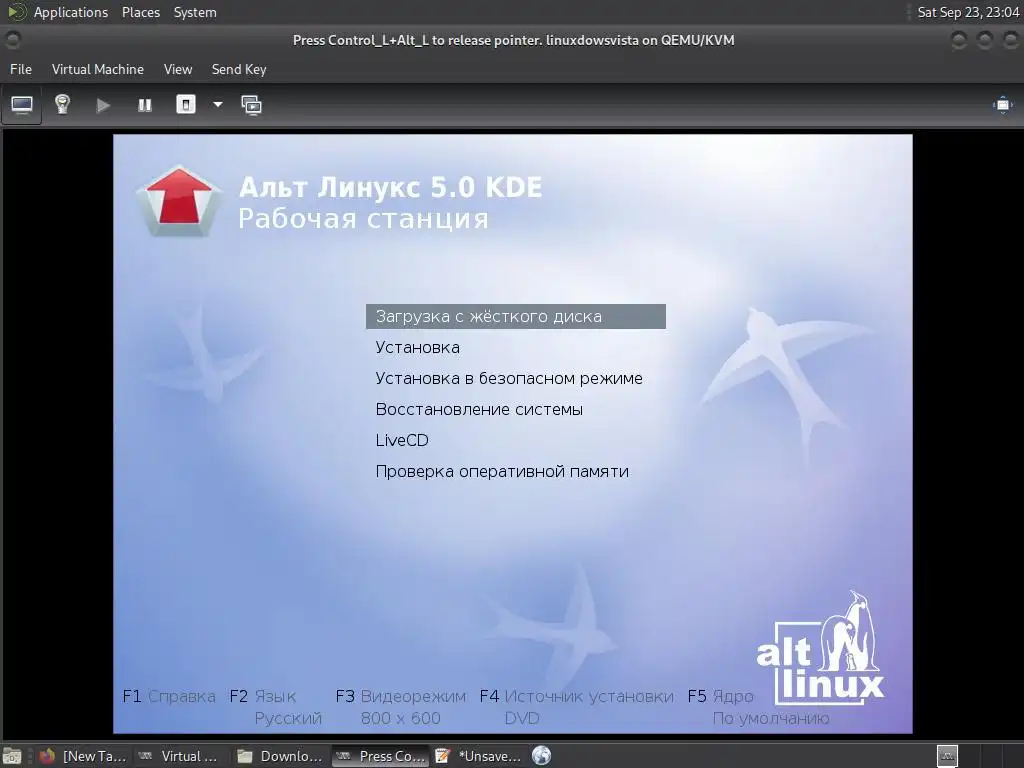1024x768 pixels.
Task: Open virtual hardware details (lightbulb icon)
Action: point(62,104)
